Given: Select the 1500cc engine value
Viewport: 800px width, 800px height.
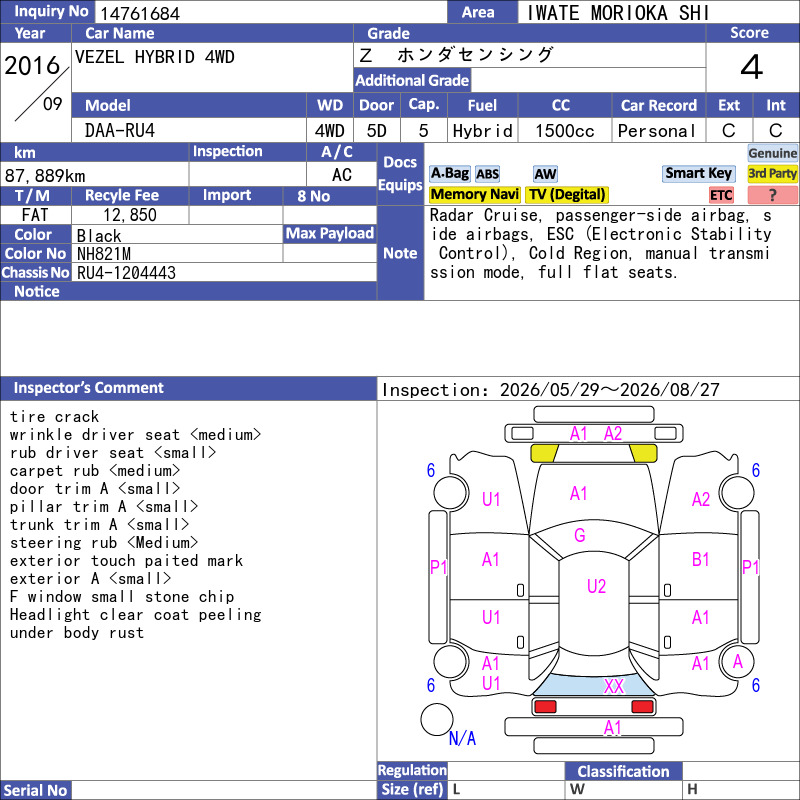Looking at the screenshot, I should coord(565,131).
